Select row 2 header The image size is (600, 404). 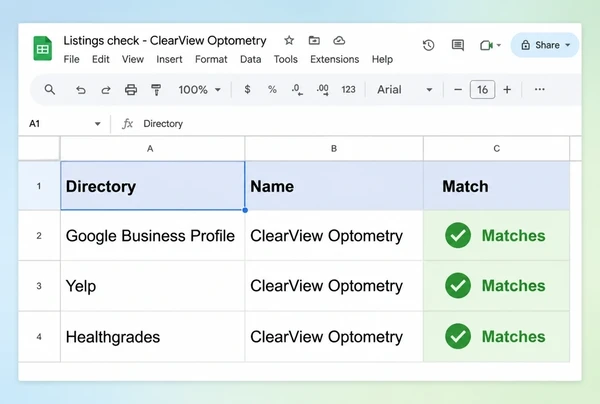(x=39, y=236)
